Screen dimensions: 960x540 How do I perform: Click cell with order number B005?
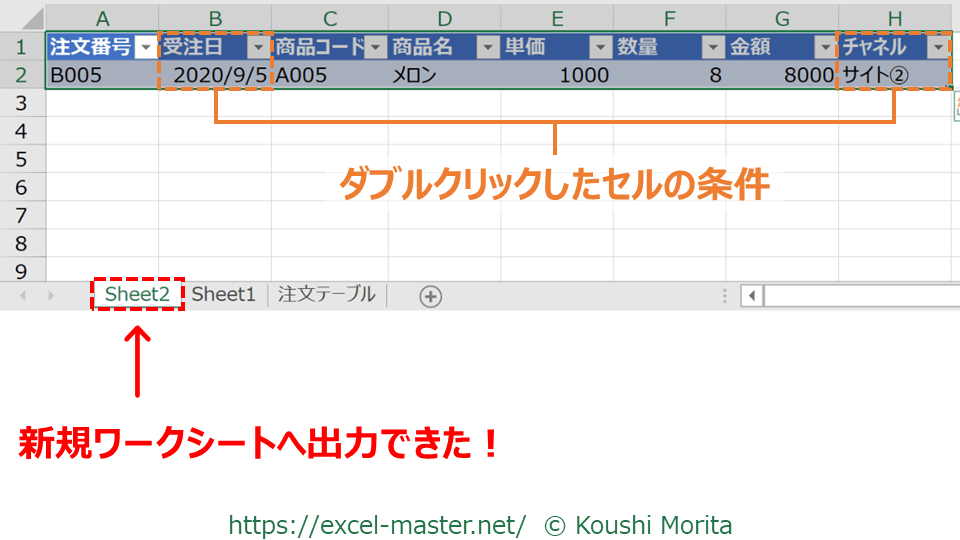click(102, 74)
